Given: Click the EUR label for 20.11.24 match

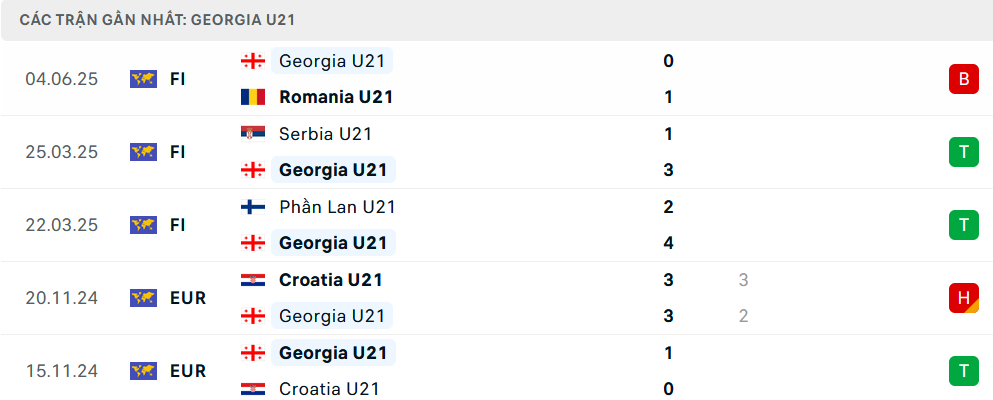Looking at the screenshot, I should [188, 298].
